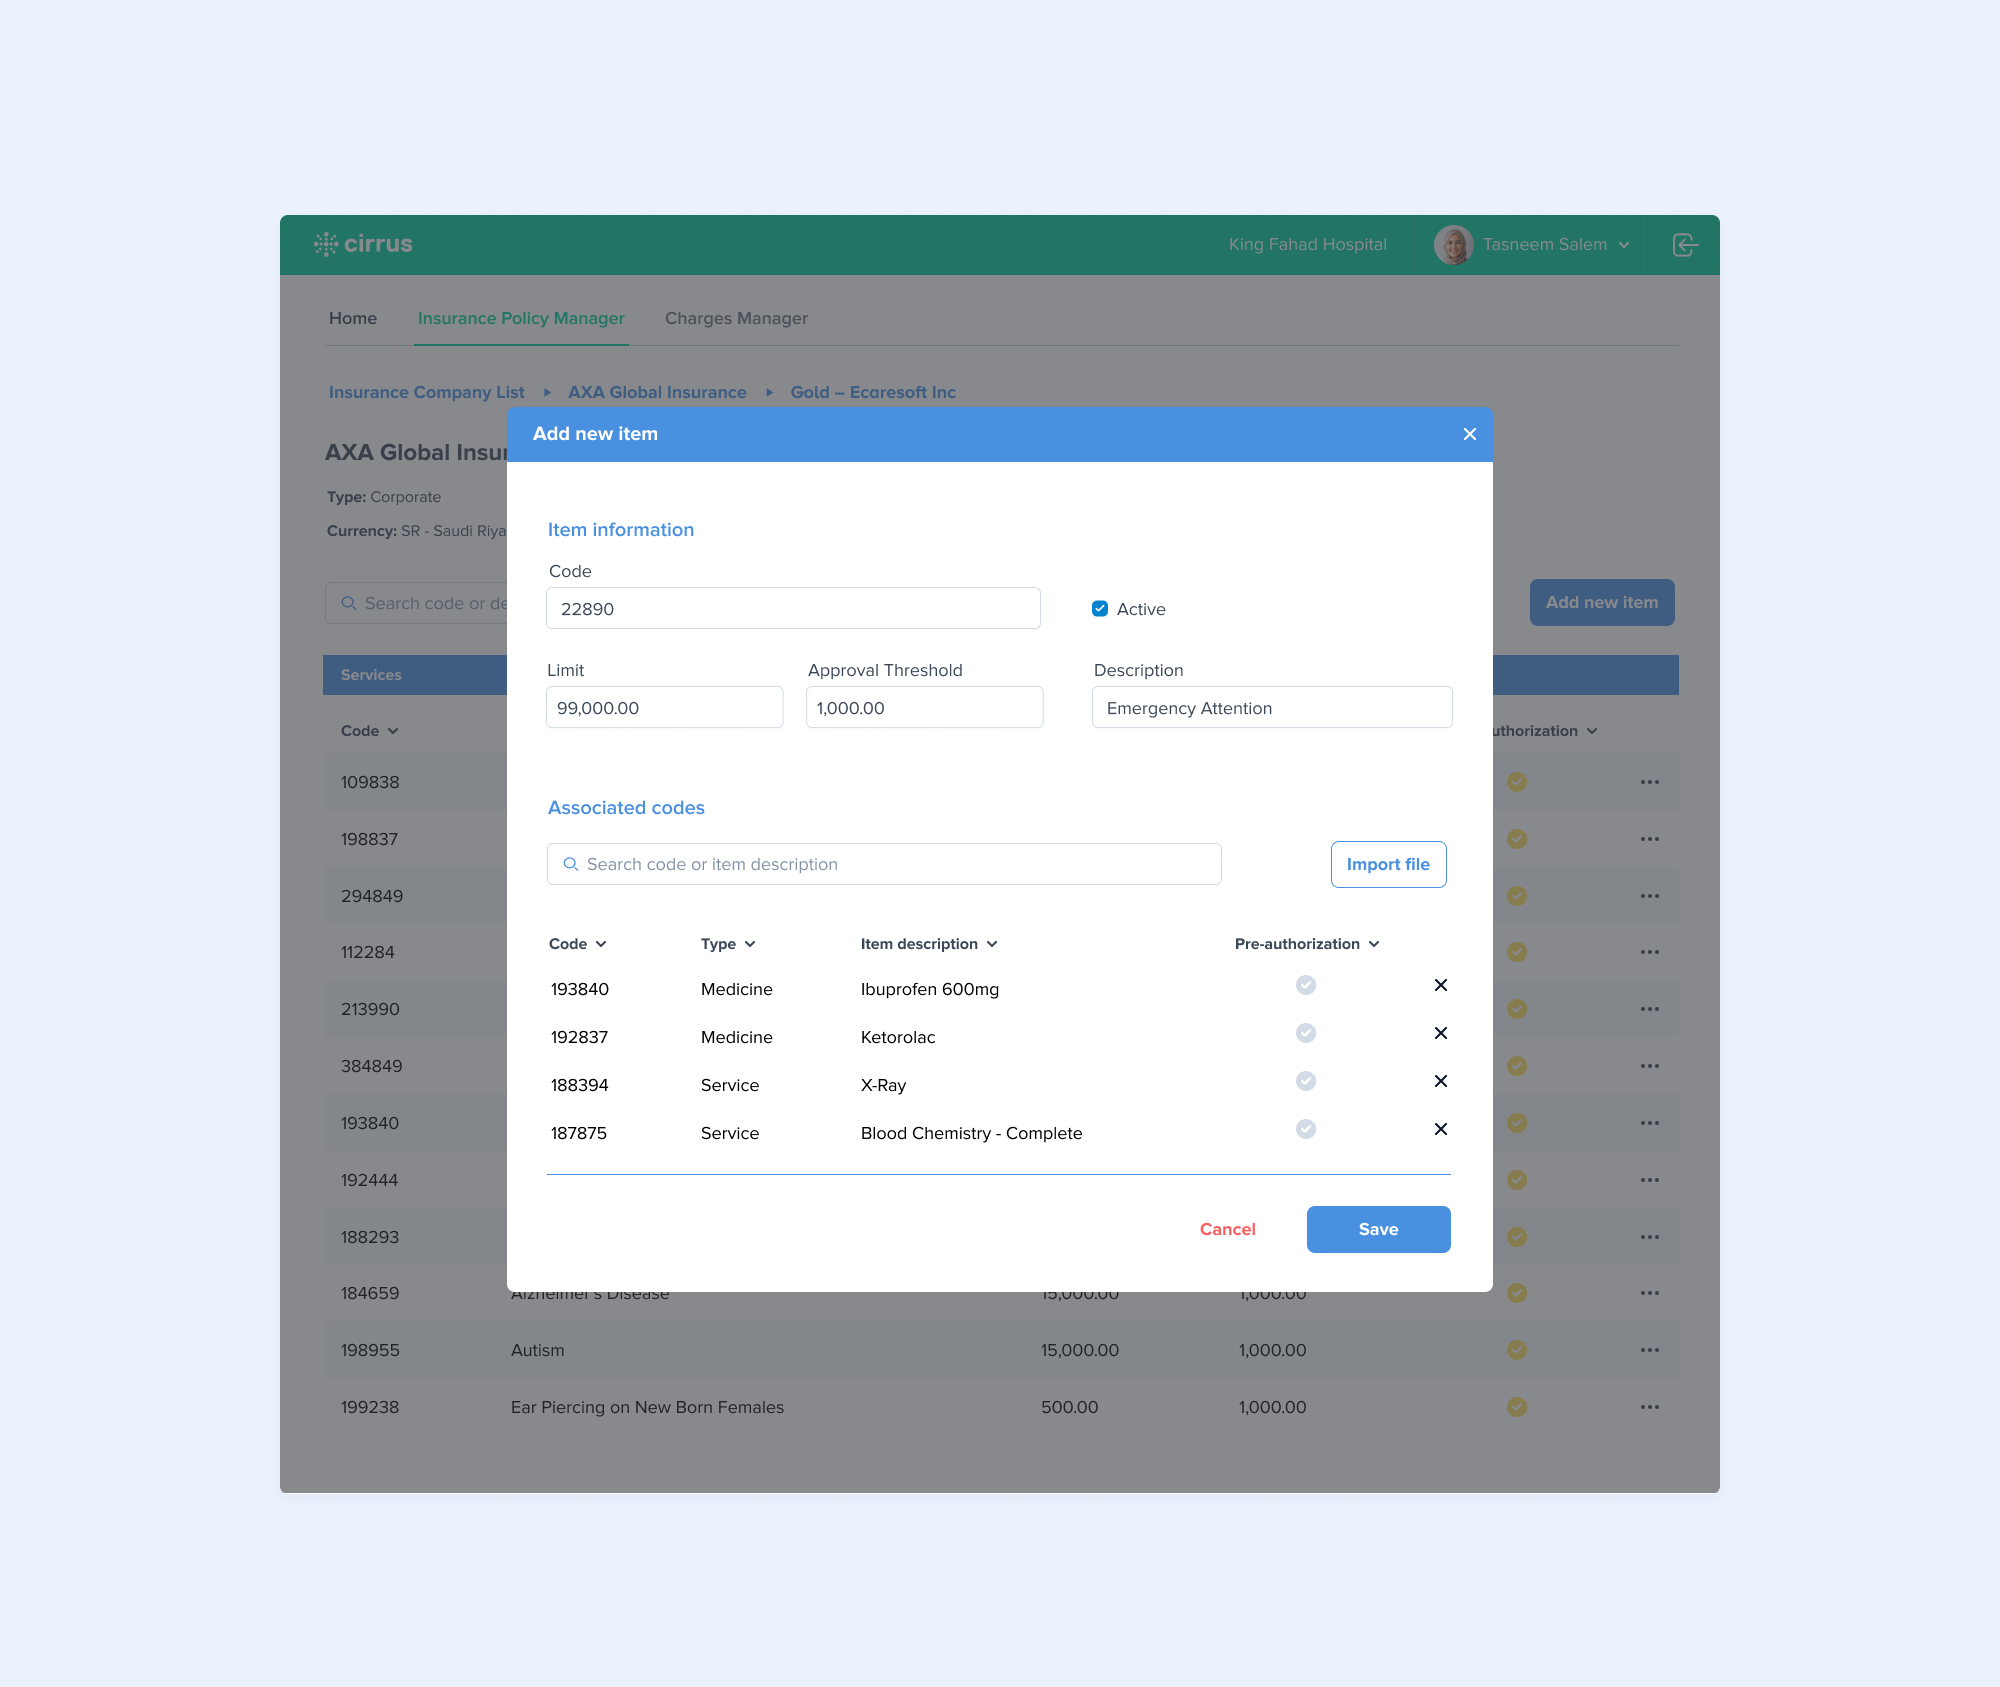The width and height of the screenshot is (2000, 1687).
Task: Sort background table by authorization header
Action: [1545, 731]
